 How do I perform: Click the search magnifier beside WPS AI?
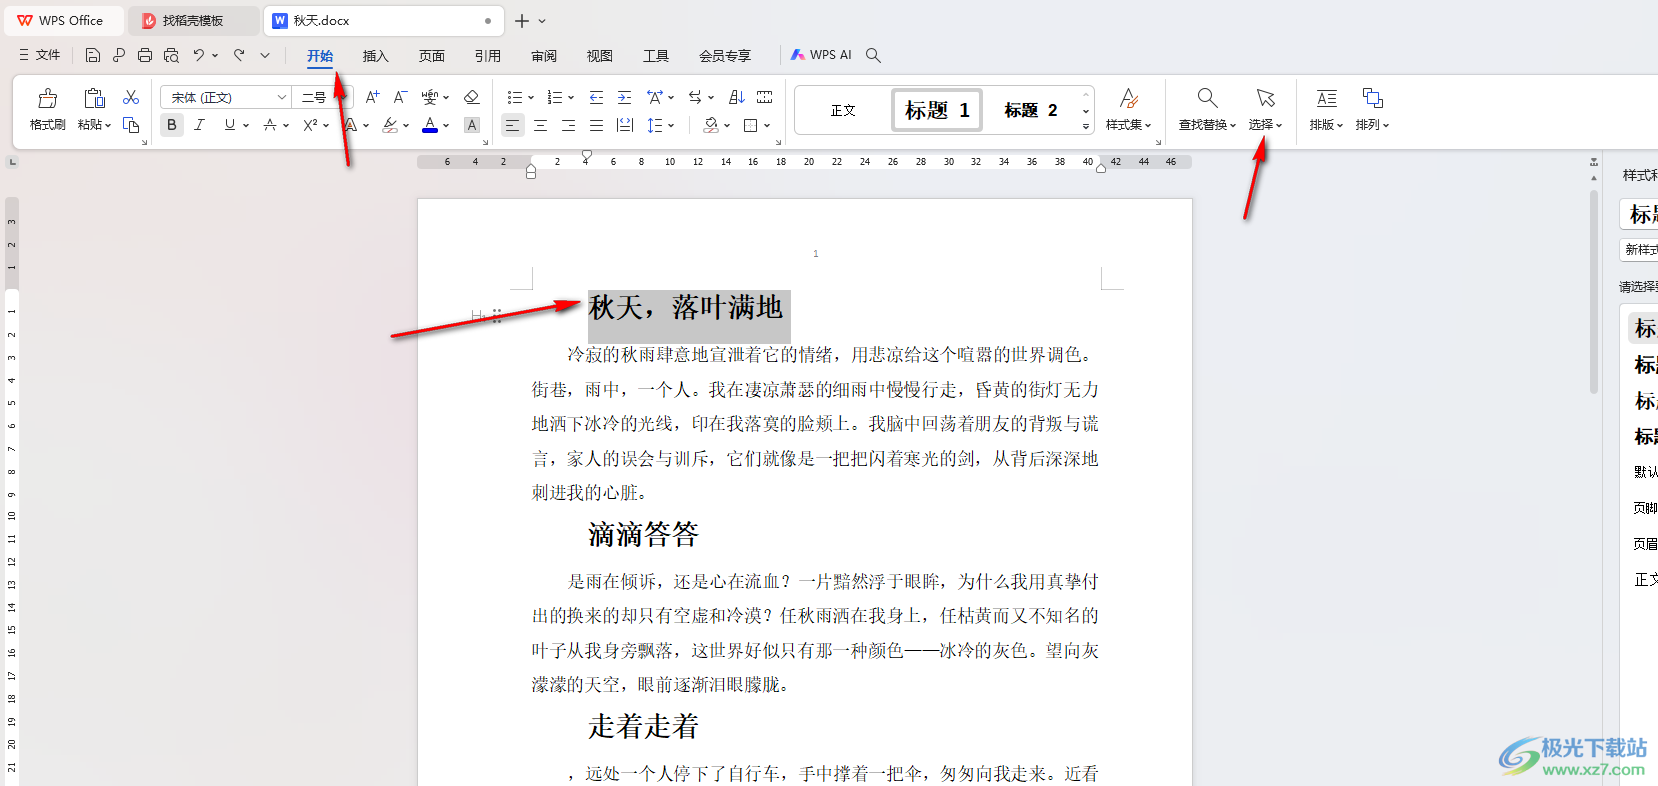coord(873,55)
